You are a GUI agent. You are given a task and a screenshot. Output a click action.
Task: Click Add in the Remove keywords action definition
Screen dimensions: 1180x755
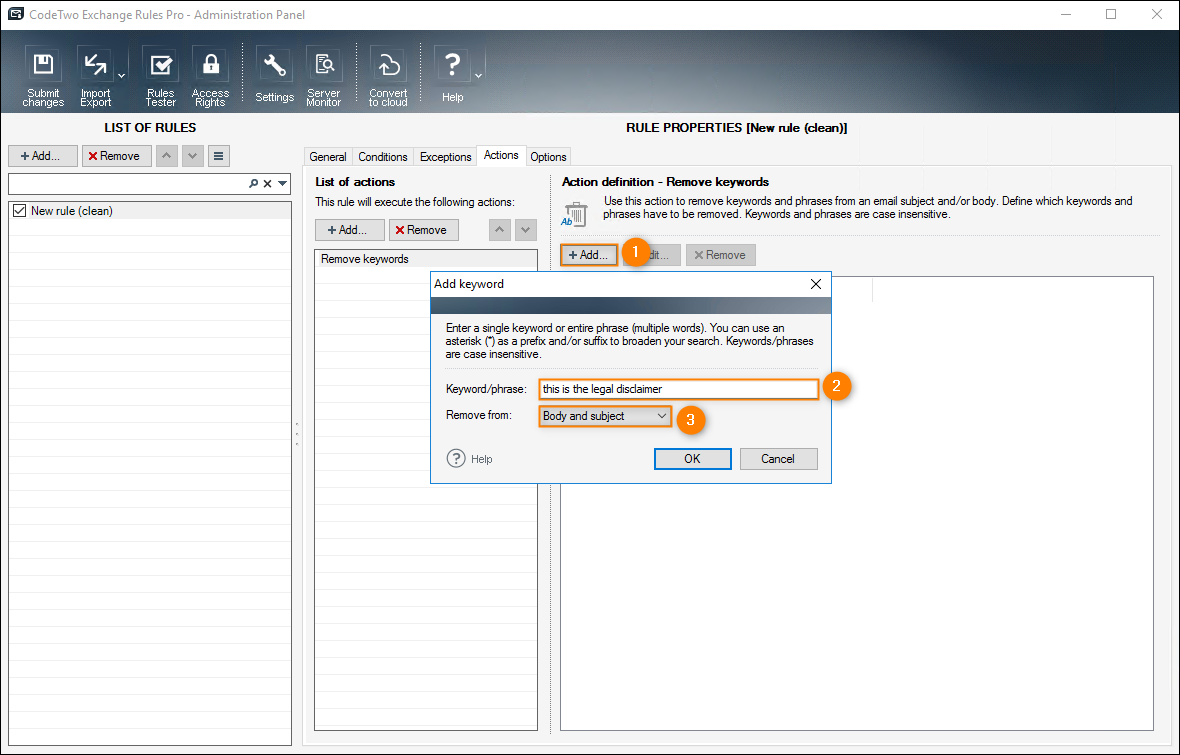589,254
